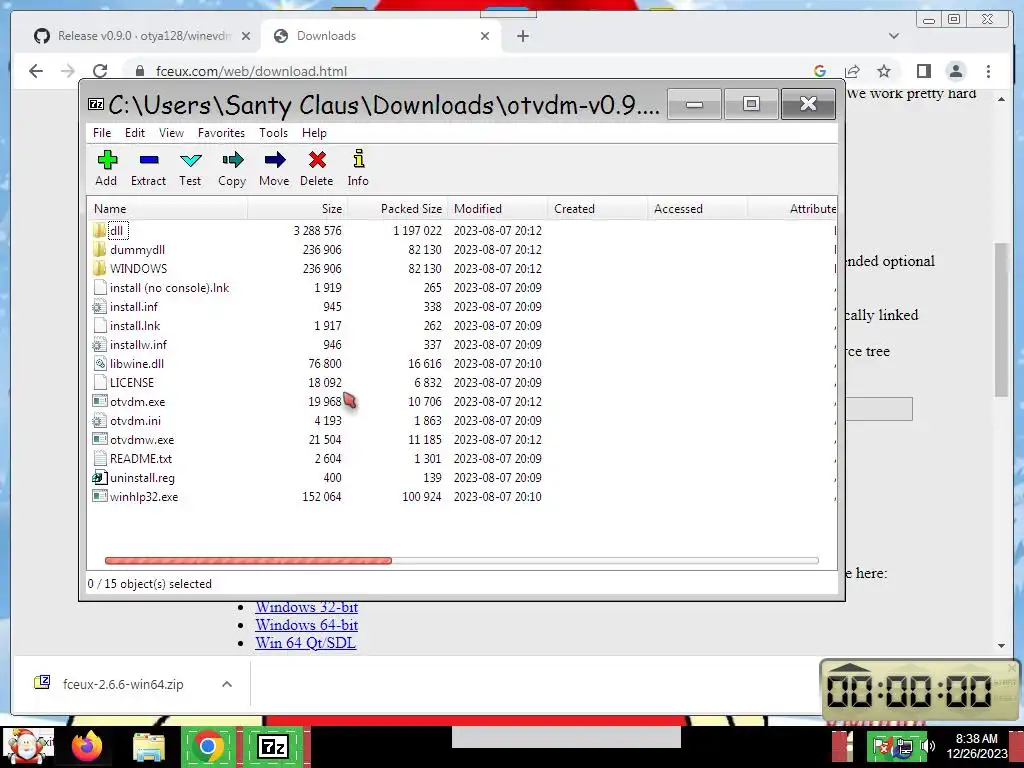This screenshot has height=768, width=1024.
Task: Open the Favorites menu
Action: pos(221,133)
